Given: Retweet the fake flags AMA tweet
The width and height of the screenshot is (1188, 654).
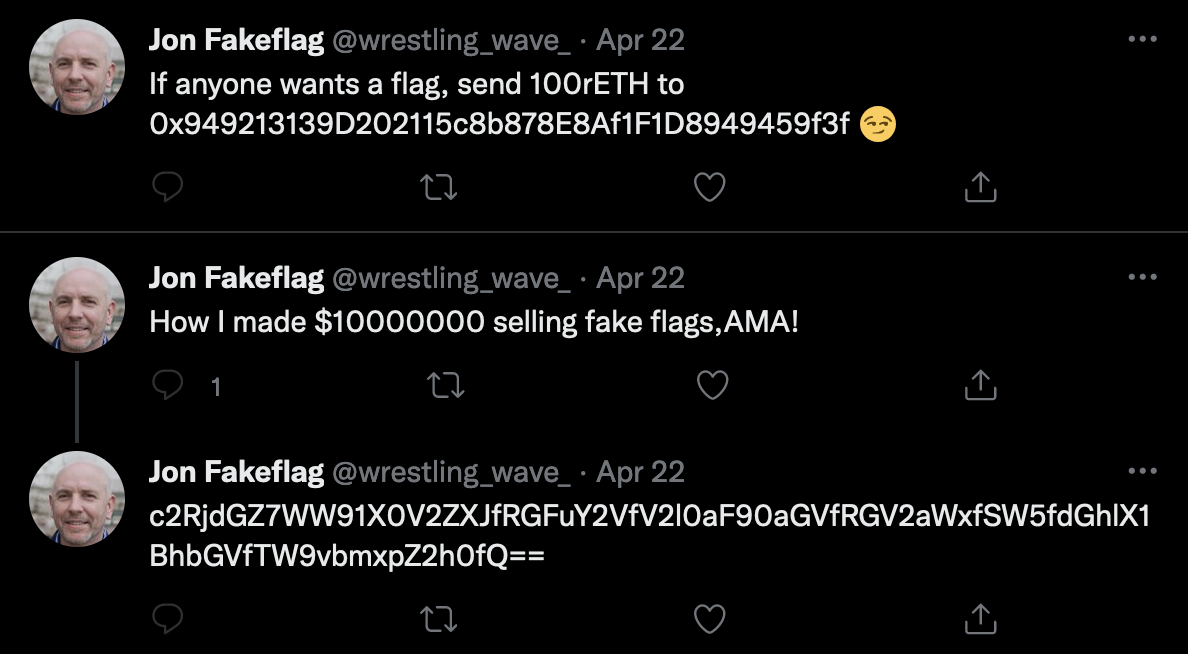Looking at the screenshot, I should pos(446,385).
